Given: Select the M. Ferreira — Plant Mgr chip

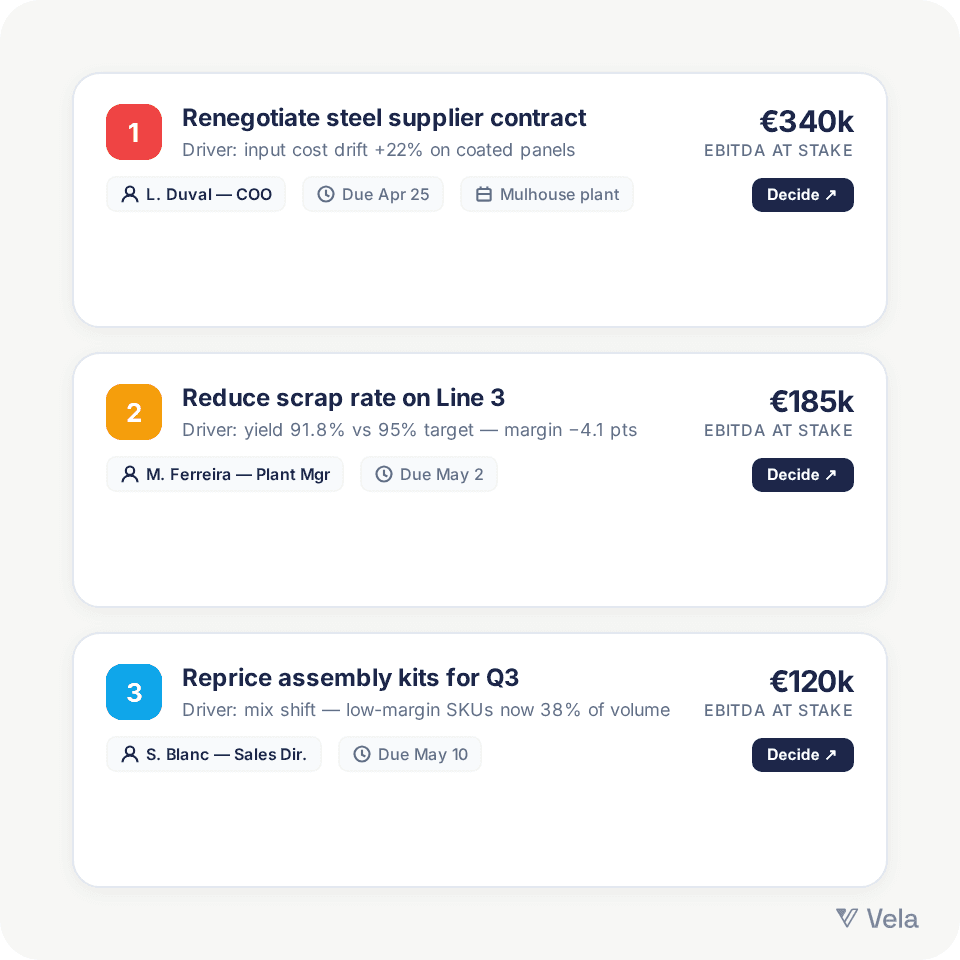Looking at the screenshot, I should [225, 474].
